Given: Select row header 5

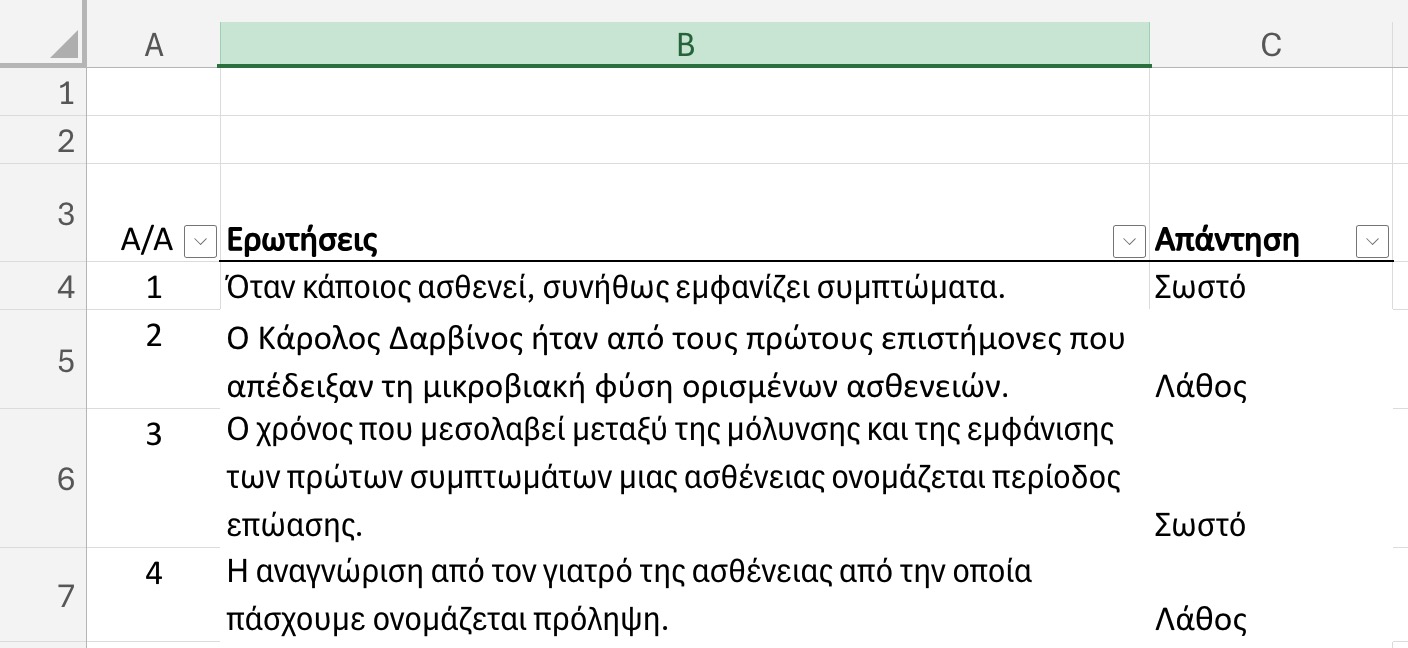Looking at the screenshot, I should tap(45, 361).
